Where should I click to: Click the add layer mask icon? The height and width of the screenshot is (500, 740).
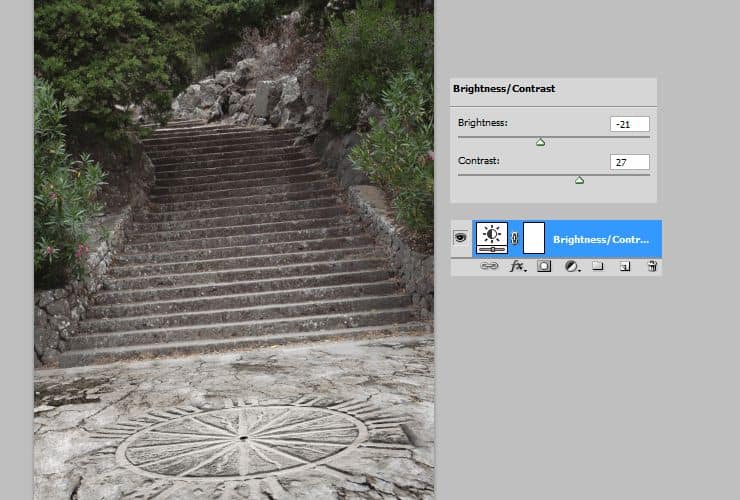[544, 267]
